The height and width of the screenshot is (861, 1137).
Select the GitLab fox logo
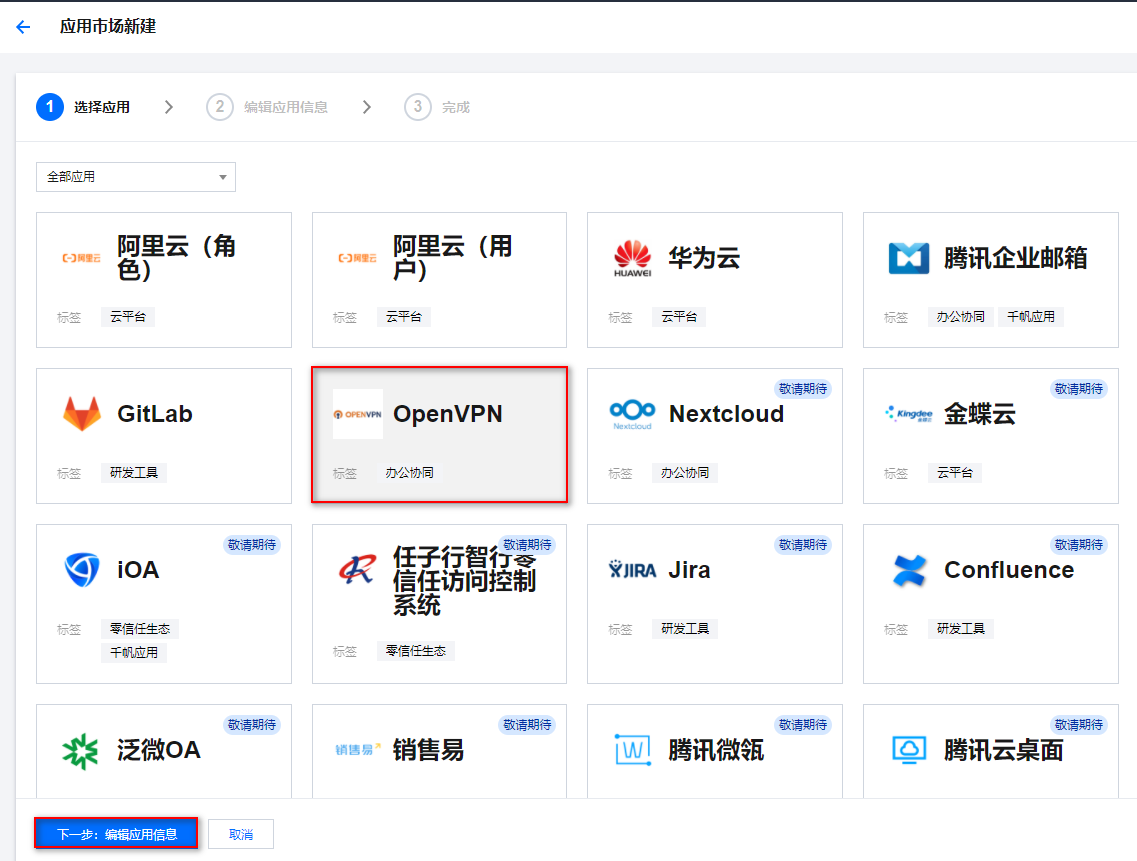82,414
